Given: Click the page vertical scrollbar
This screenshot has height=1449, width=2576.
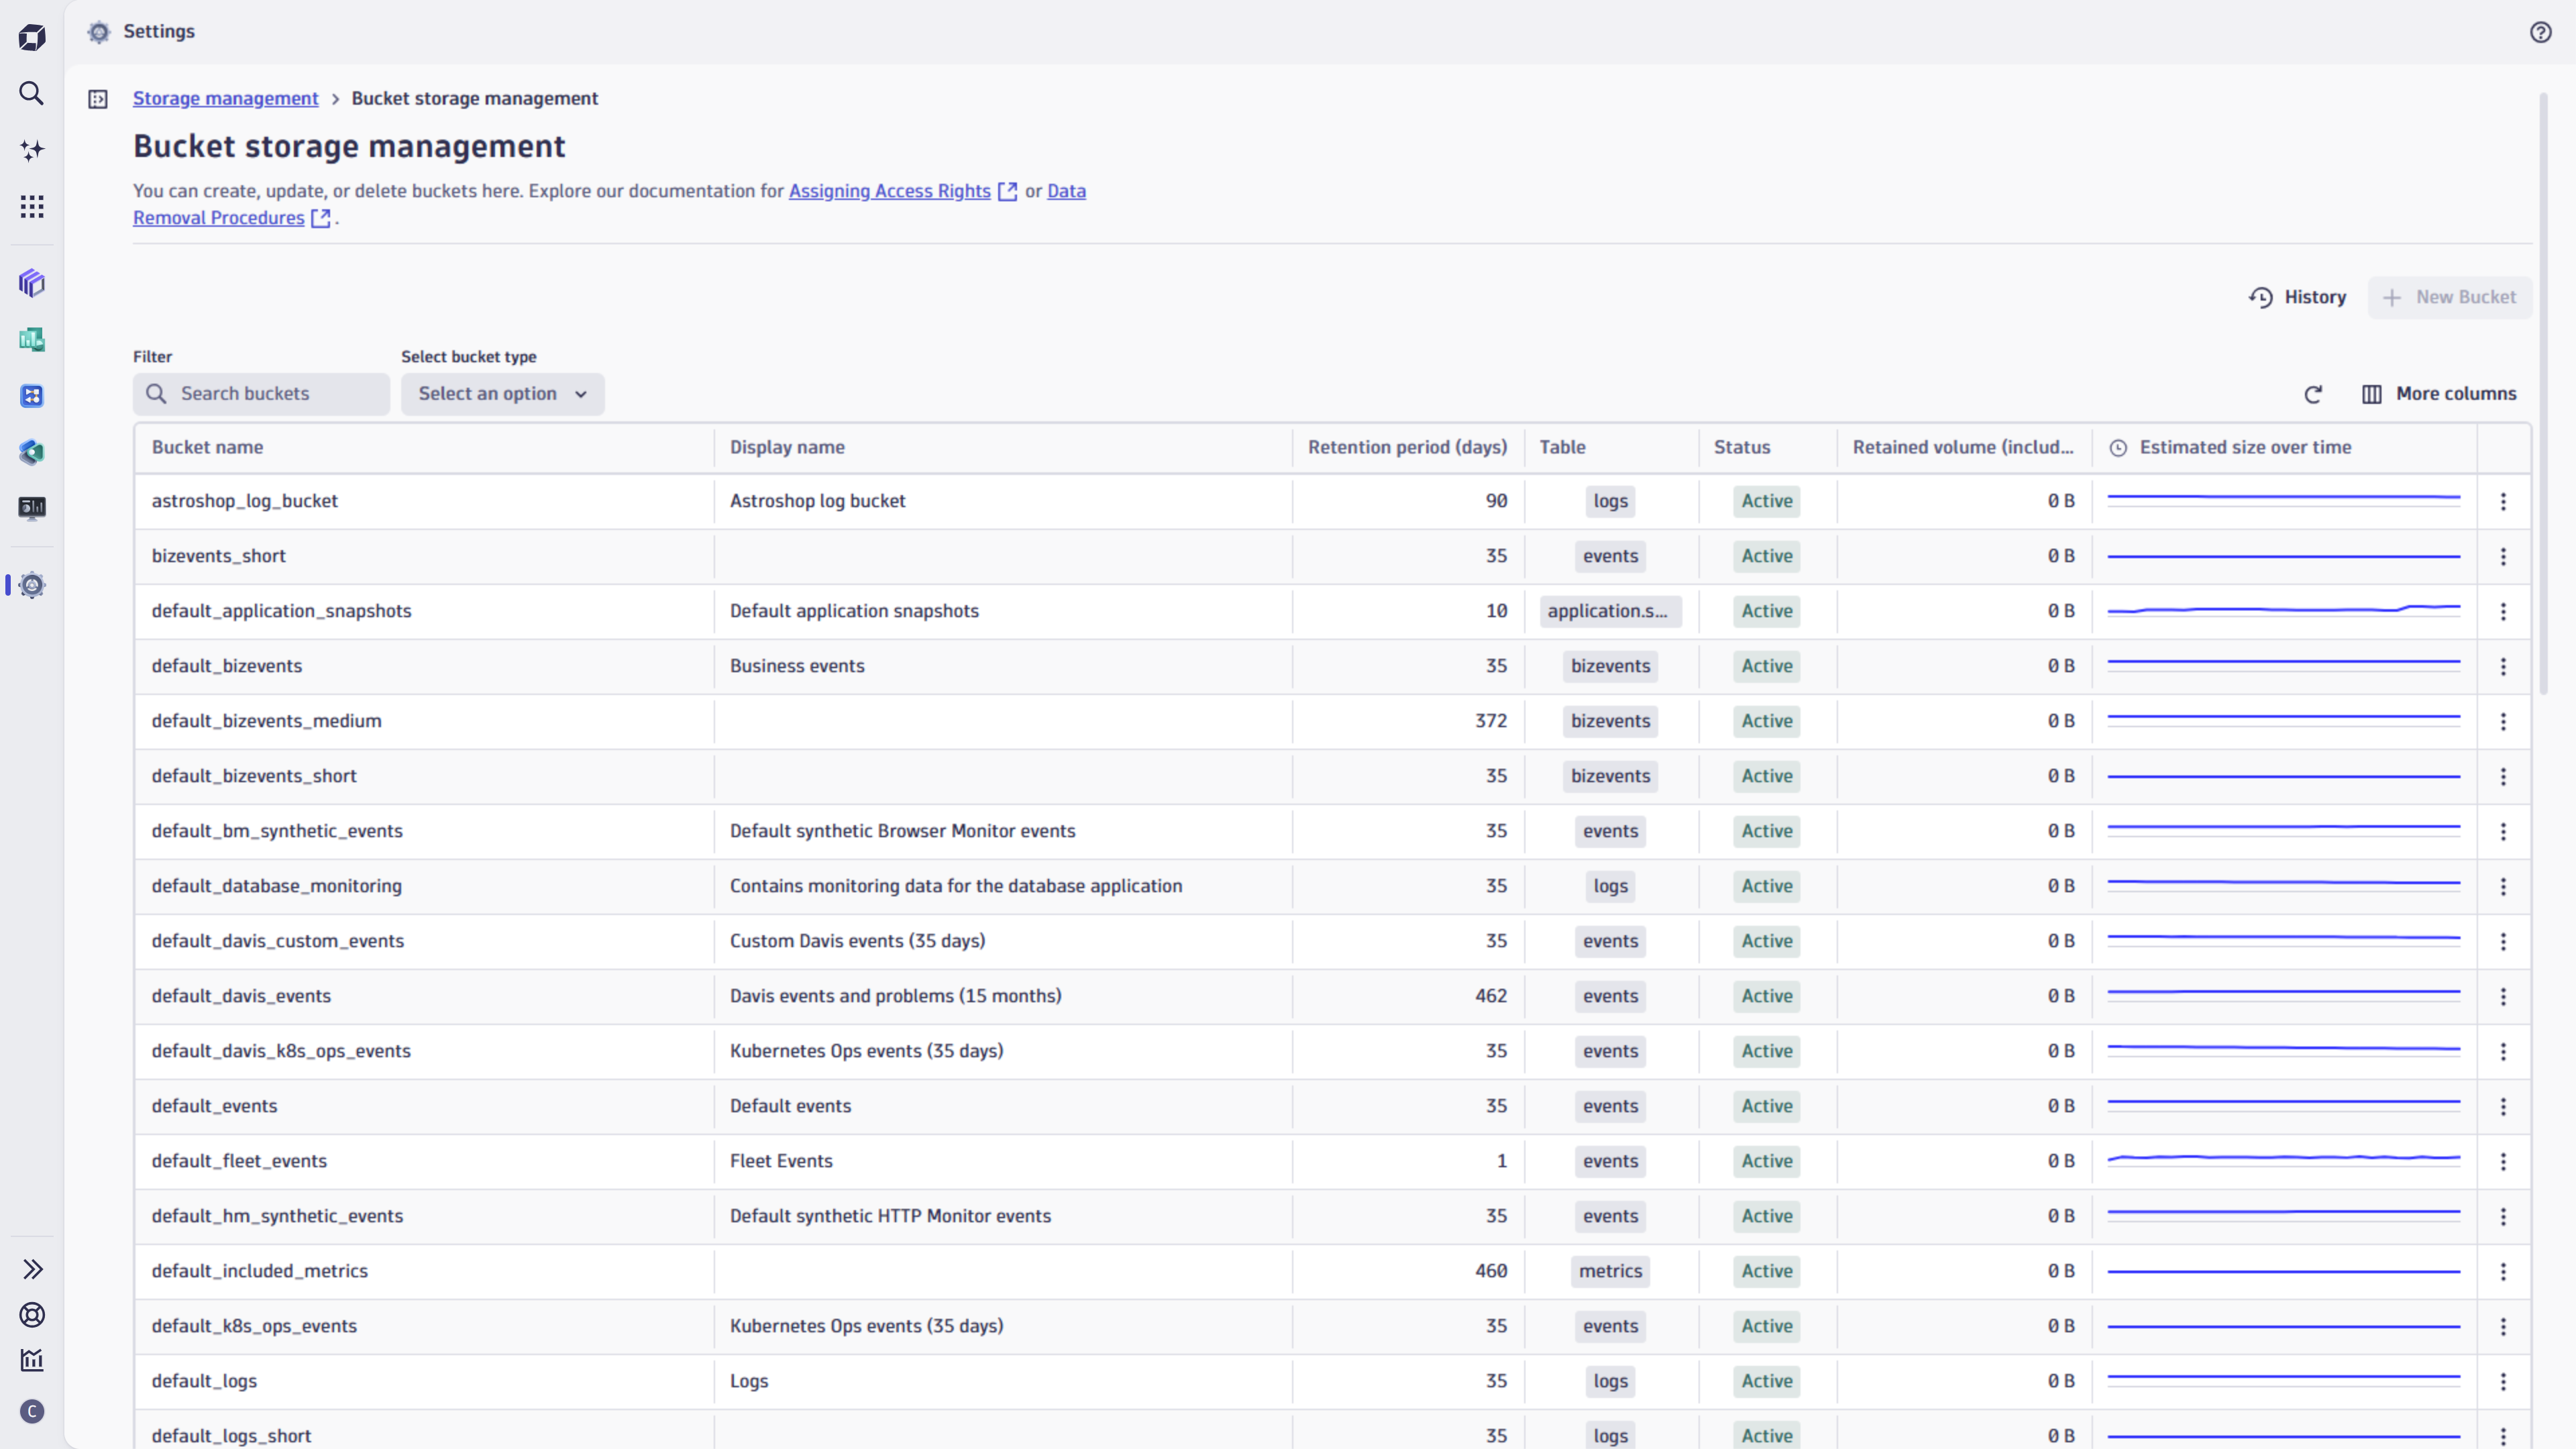Looking at the screenshot, I should (x=2544, y=394).
